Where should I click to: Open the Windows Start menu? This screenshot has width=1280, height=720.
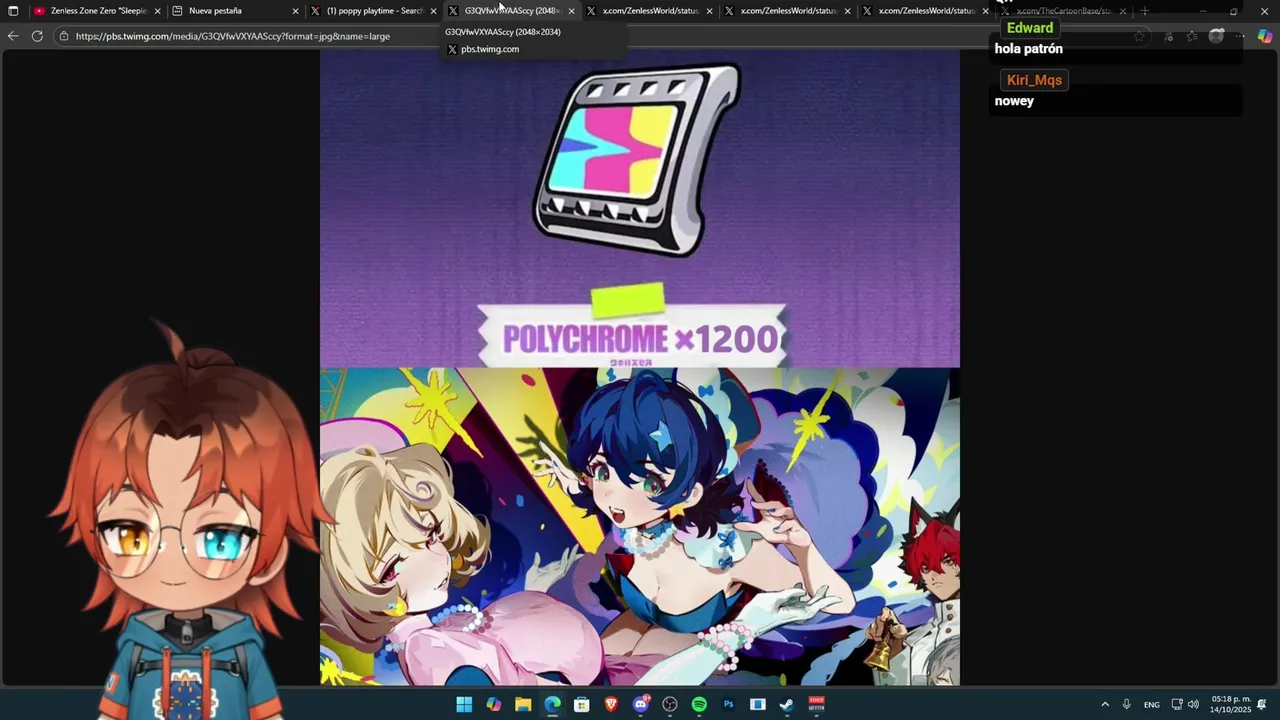pos(464,705)
